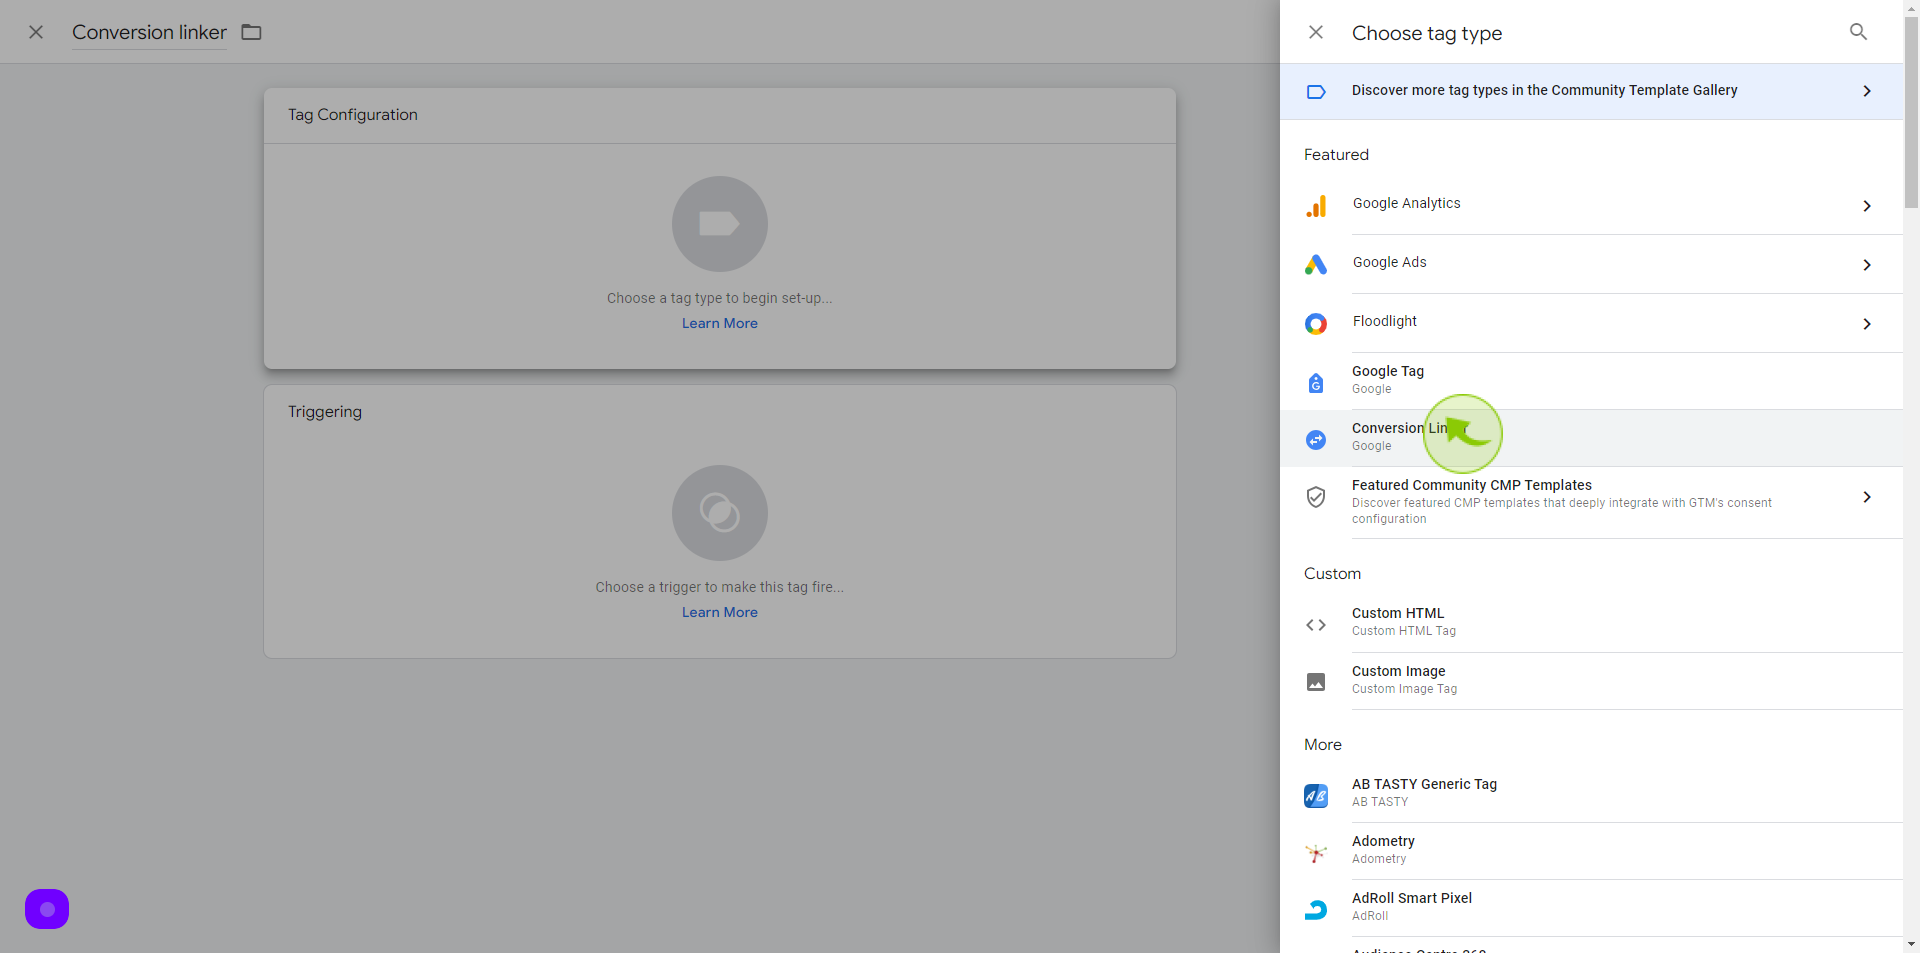1920x953 pixels.
Task: Close the Conversion linker tag editor
Action: [36, 32]
